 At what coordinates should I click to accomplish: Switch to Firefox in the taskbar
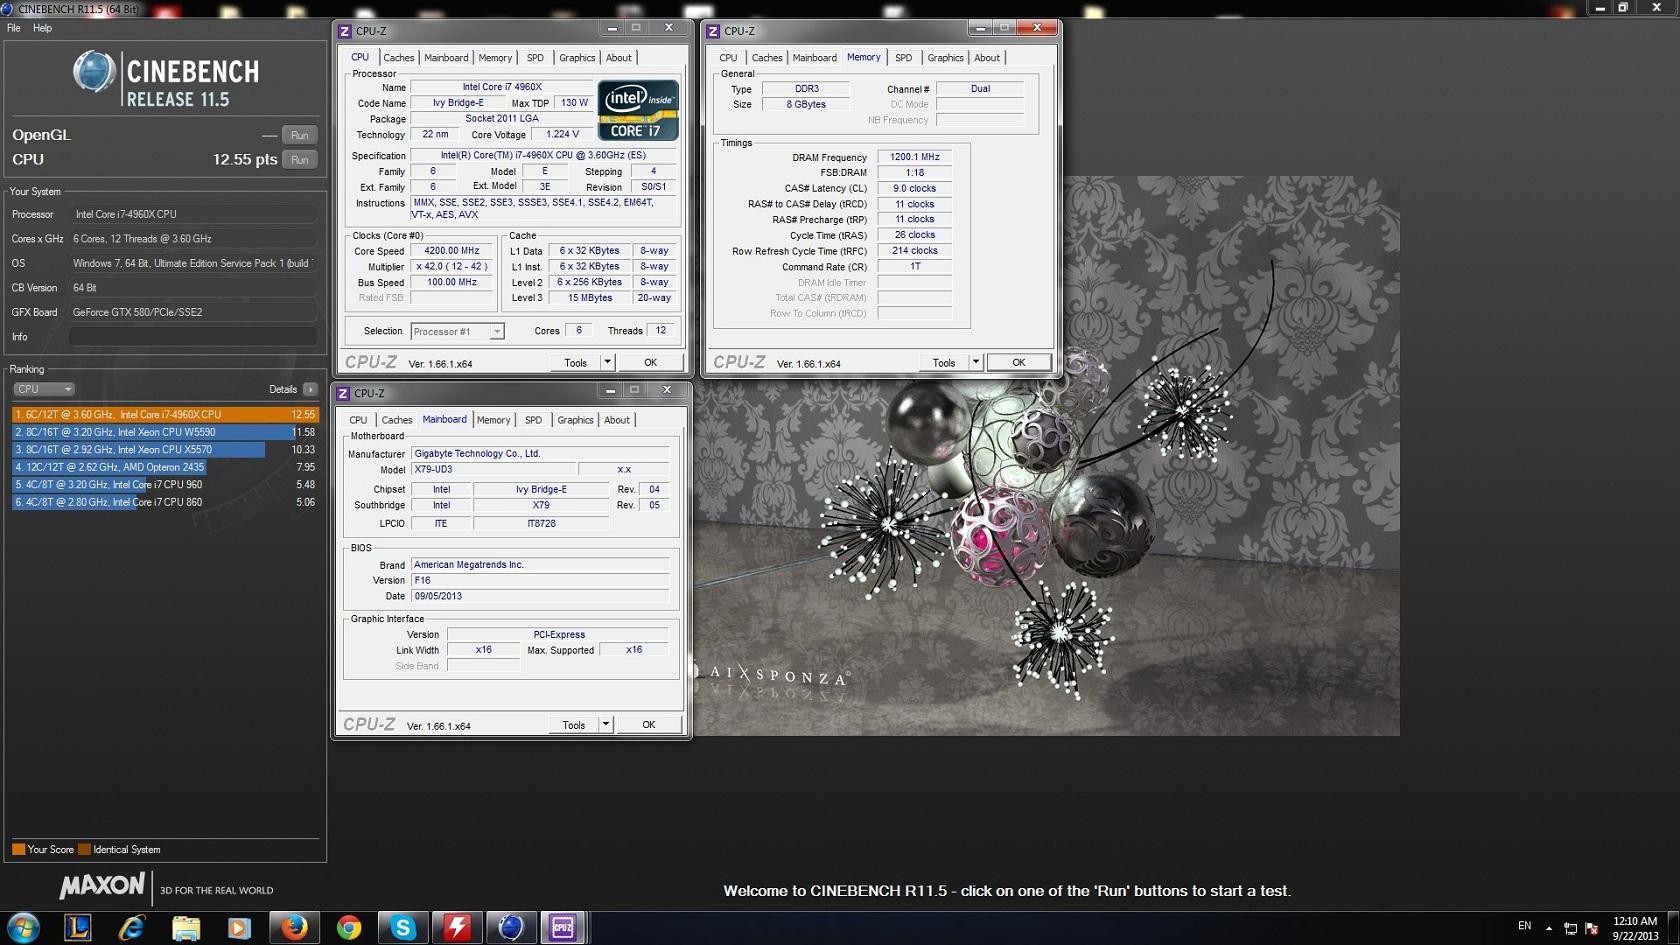[293, 928]
